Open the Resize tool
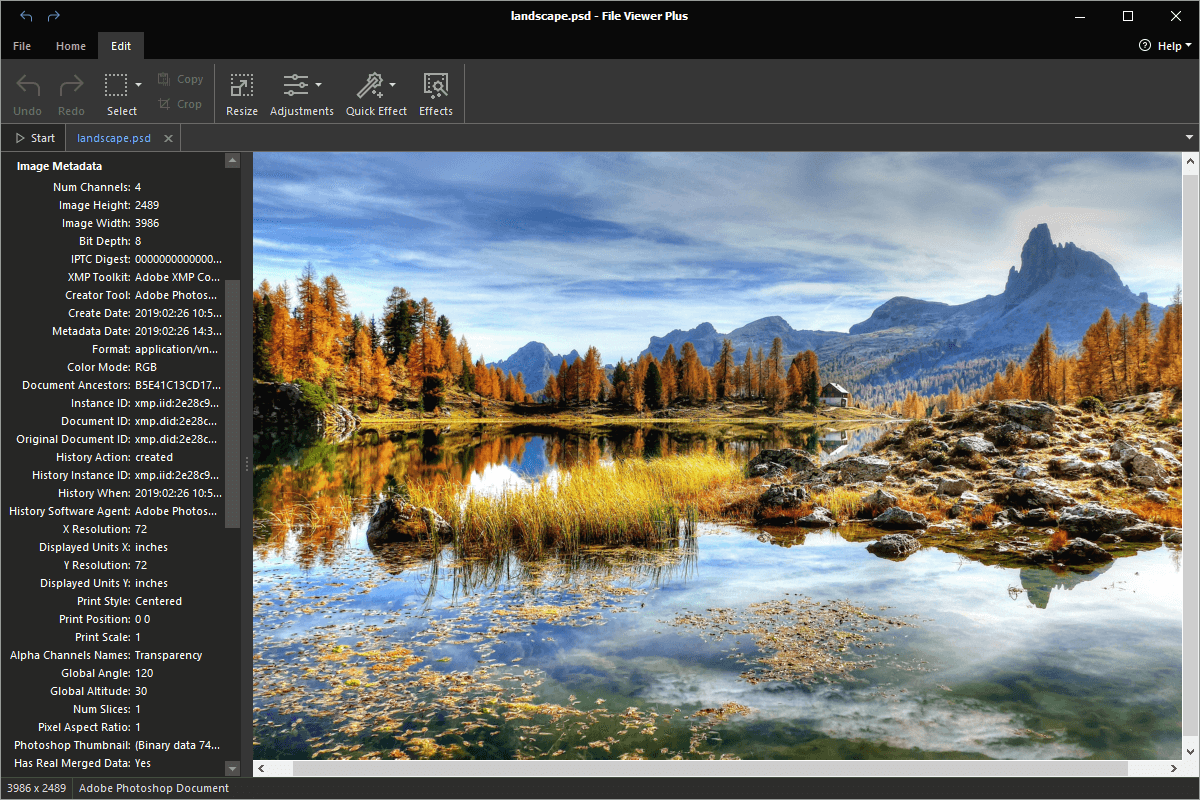This screenshot has height=800, width=1200. click(241, 92)
